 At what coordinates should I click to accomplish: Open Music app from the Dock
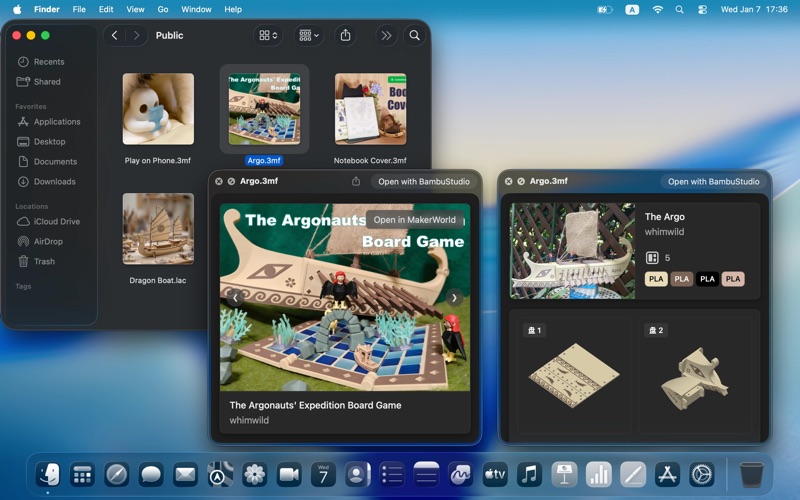pos(529,474)
